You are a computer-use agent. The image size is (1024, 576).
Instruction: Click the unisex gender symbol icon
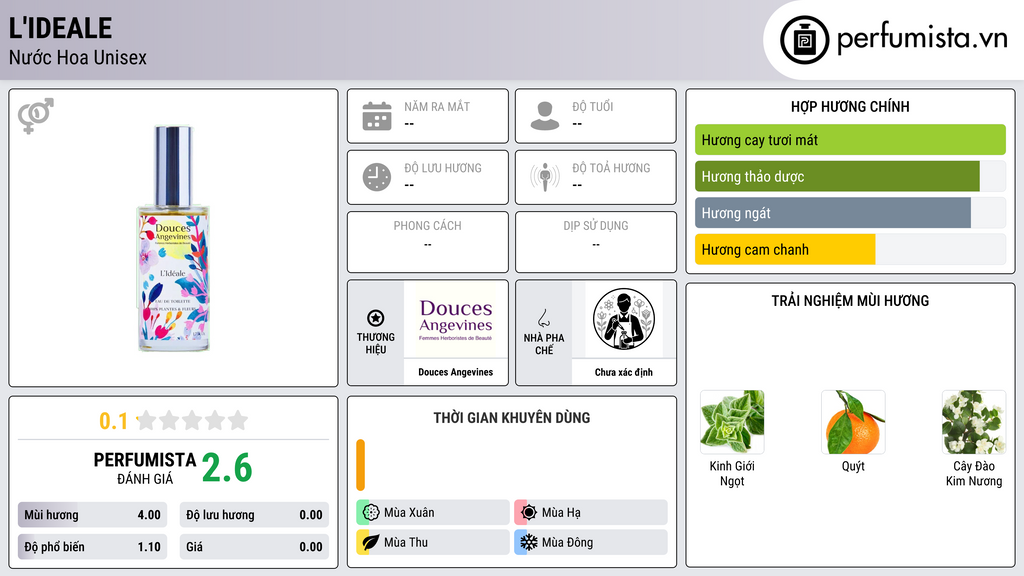point(36,116)
